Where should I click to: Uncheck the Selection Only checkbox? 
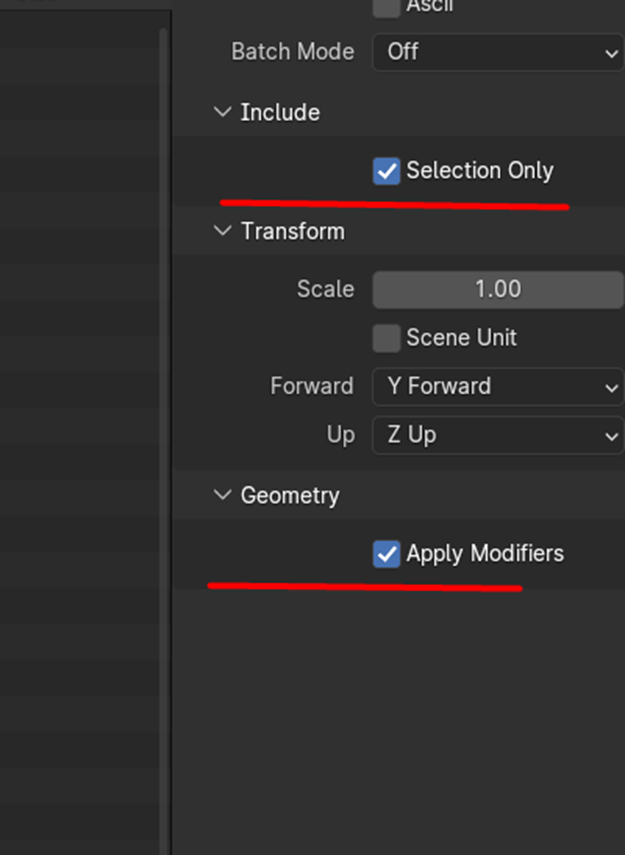[386, 171]
